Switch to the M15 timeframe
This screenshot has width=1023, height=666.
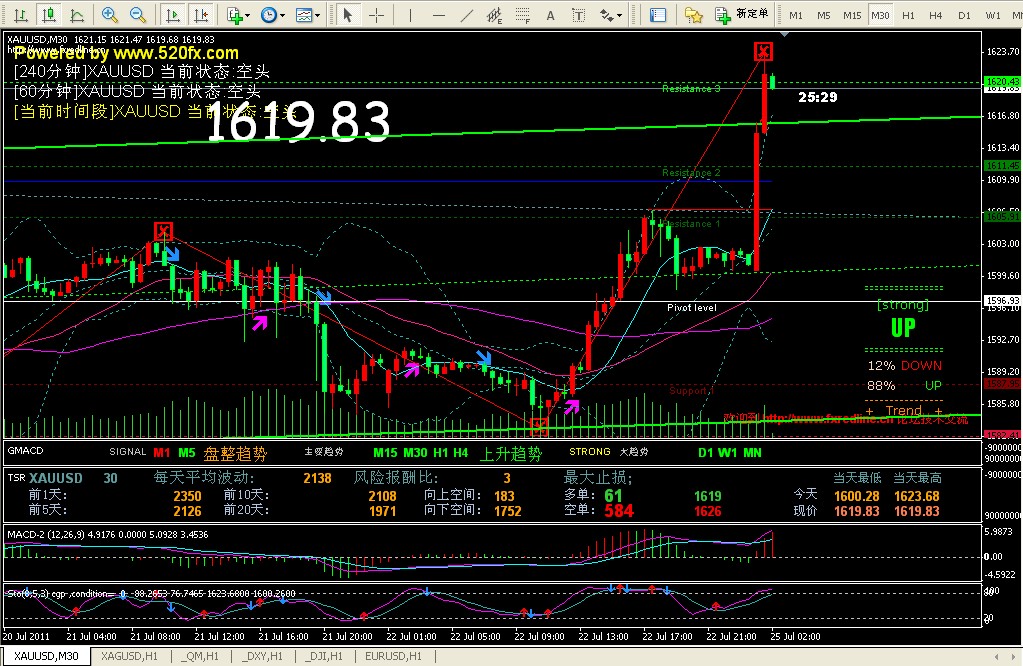[x=851, y=15]
